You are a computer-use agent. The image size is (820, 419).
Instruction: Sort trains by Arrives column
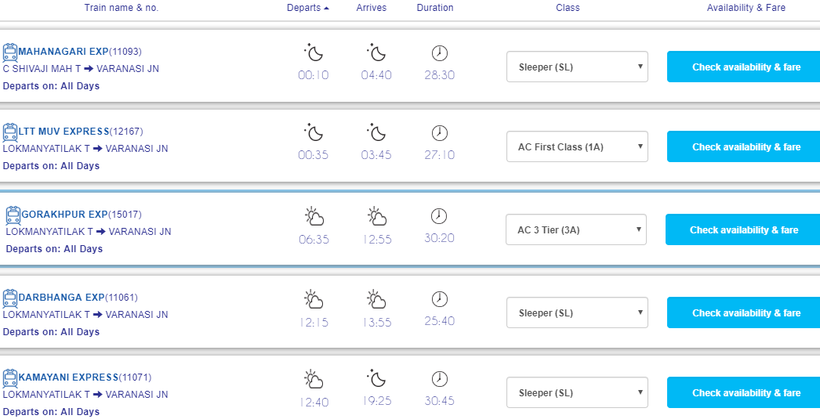pyautogui.click(x=371, y=8)
